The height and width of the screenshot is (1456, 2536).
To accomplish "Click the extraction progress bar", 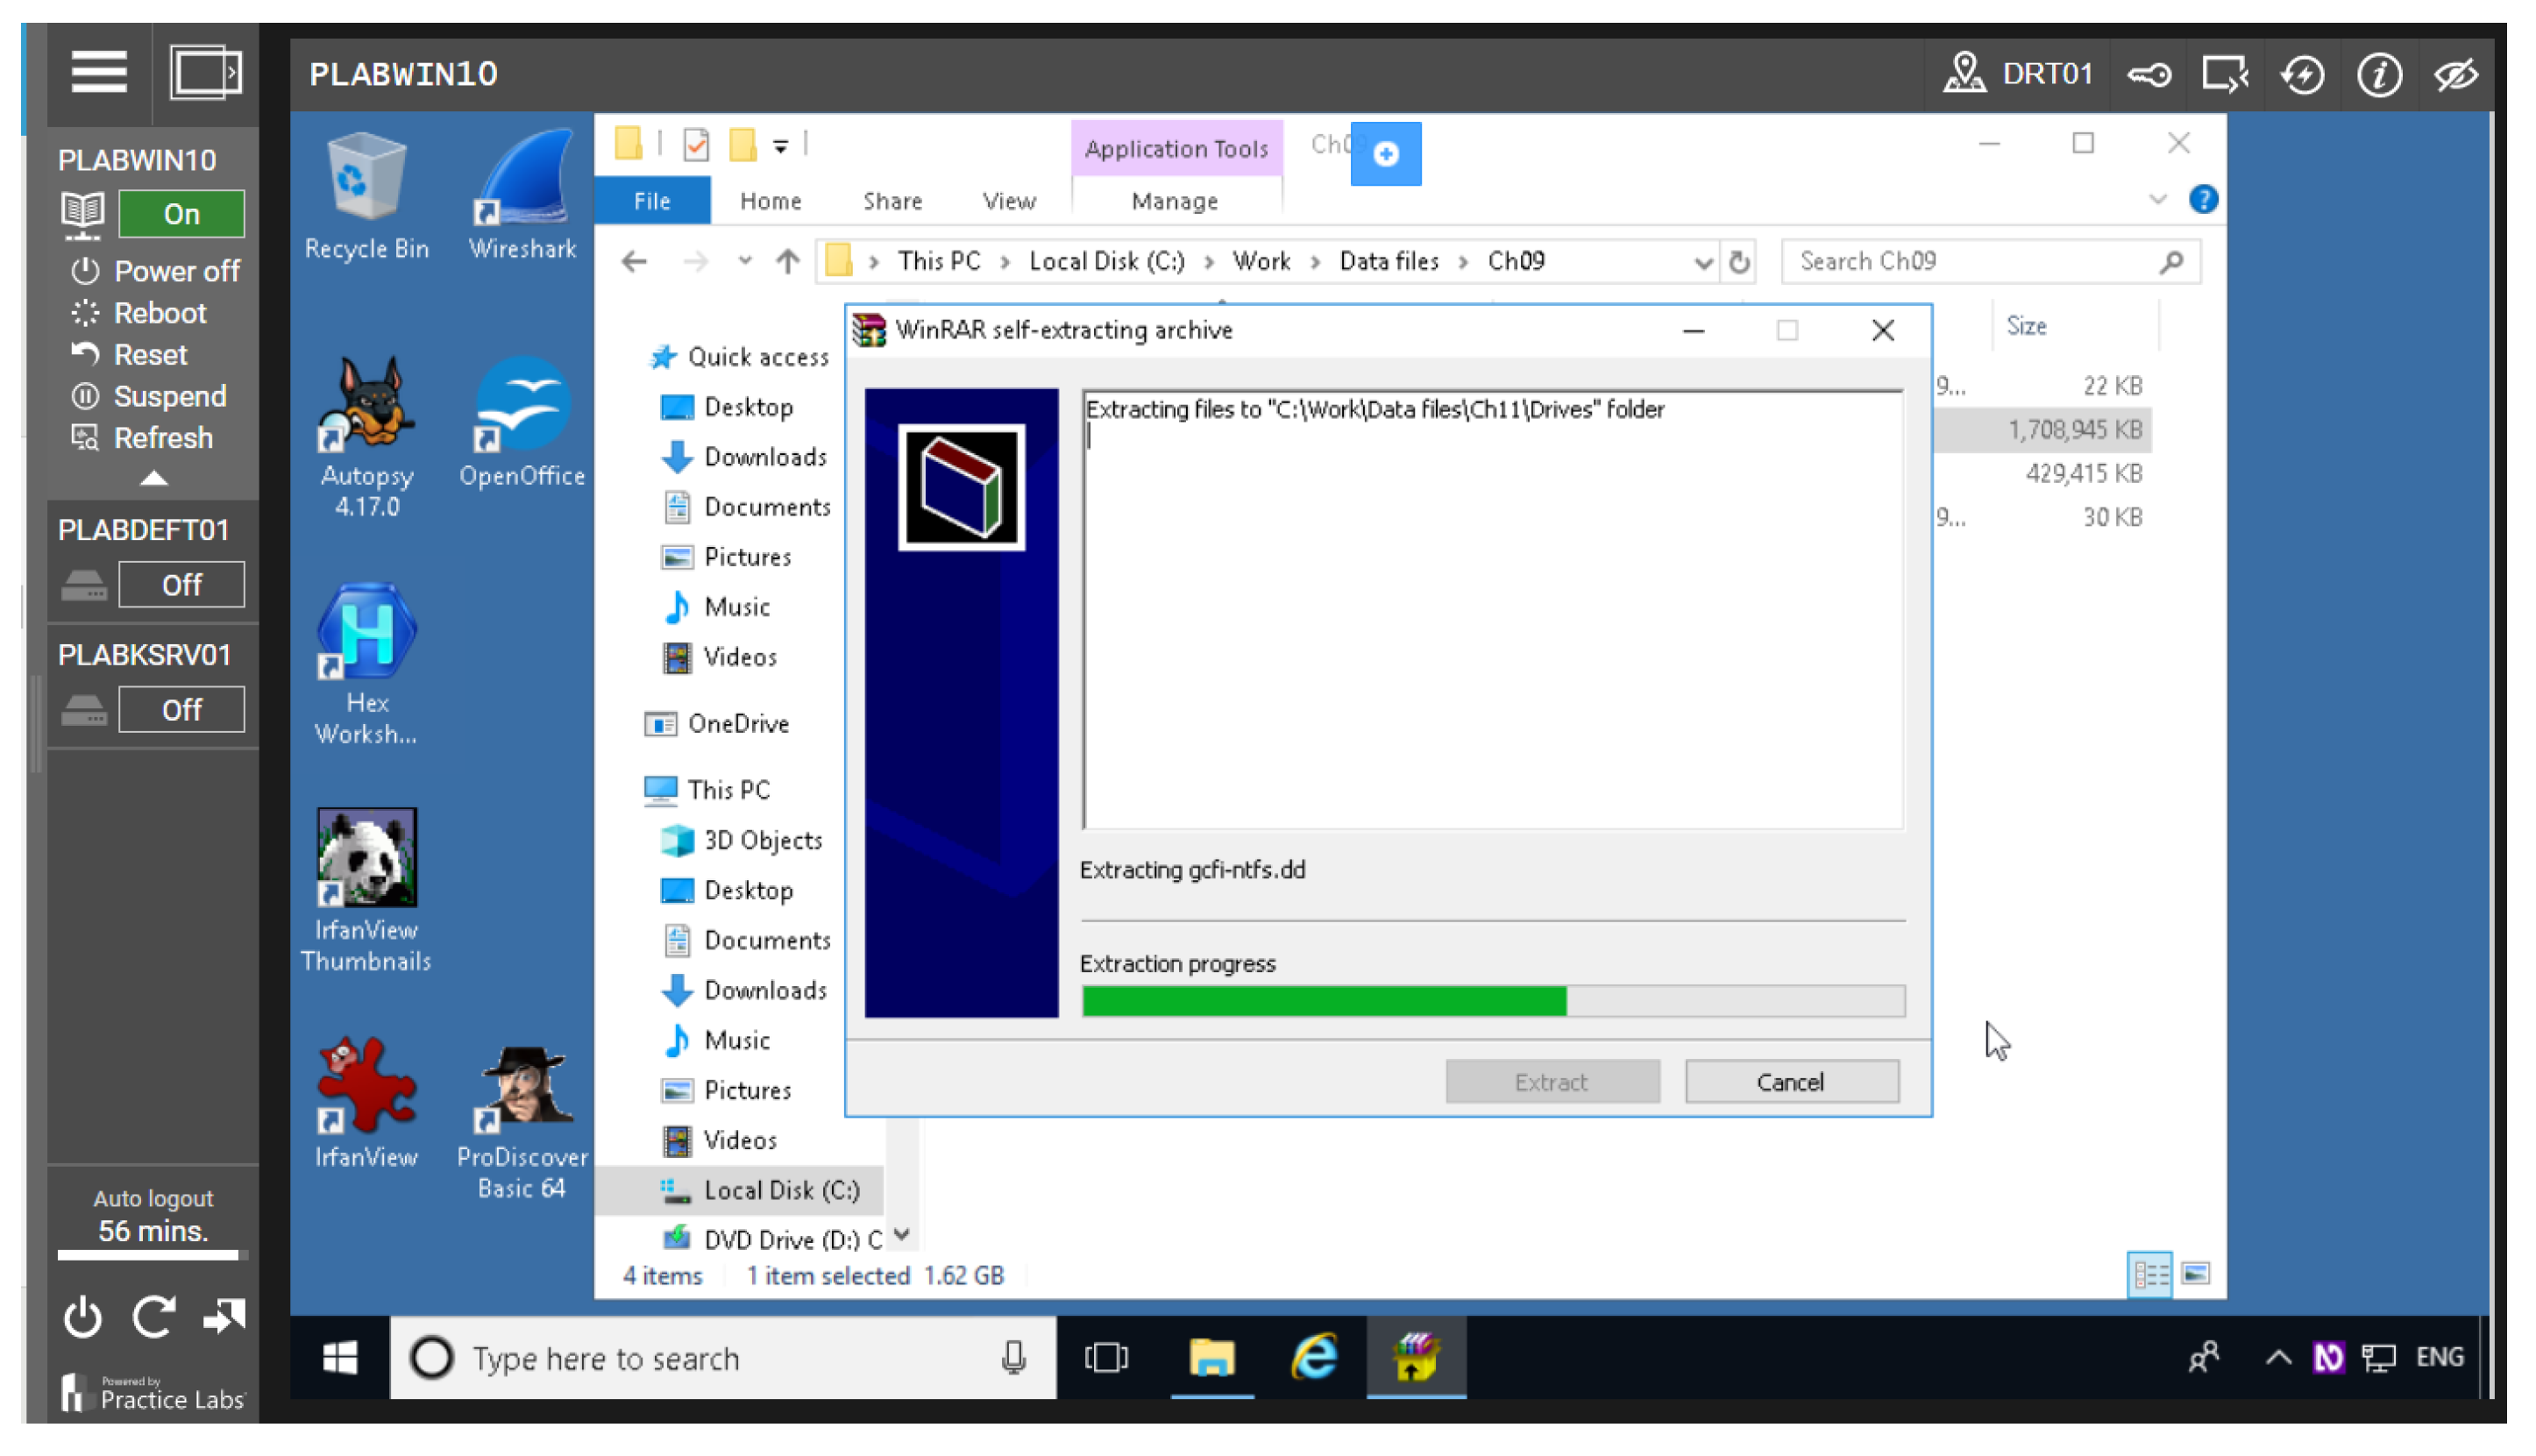I will pyautogui.click(x=1492, y=1001).
